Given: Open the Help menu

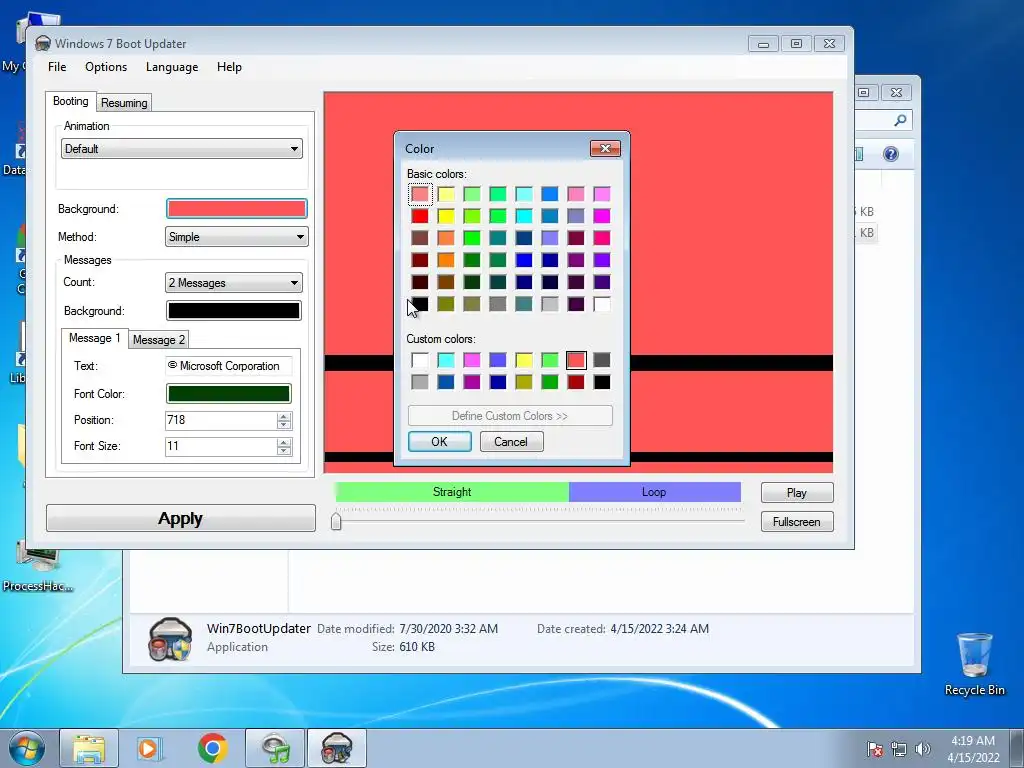Looking at the screenshot, I should (x=229, y=67).
